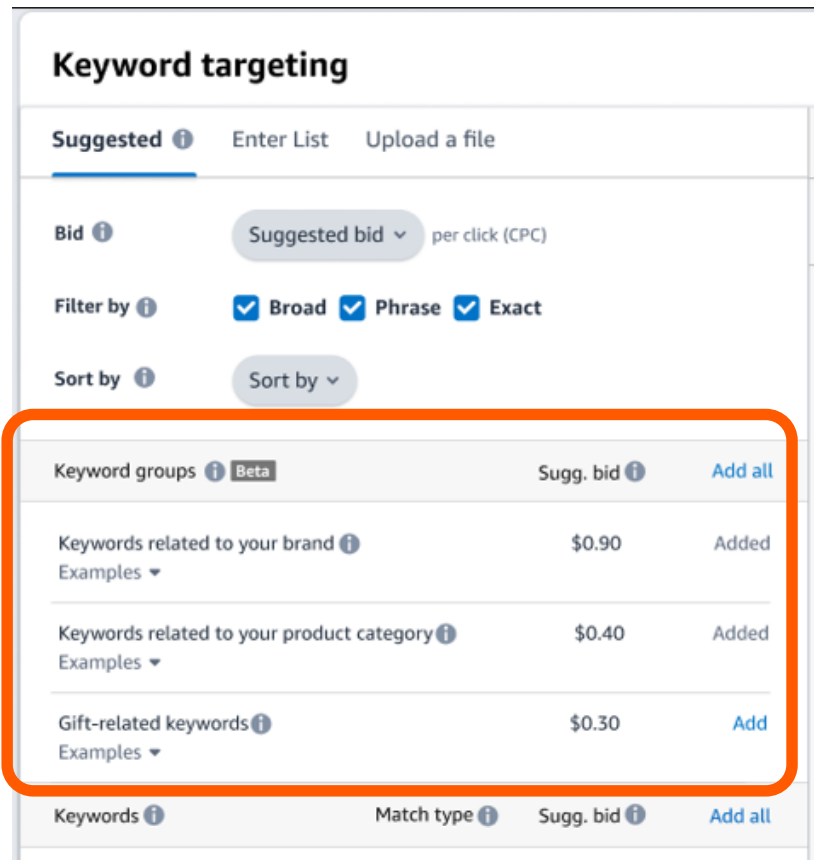
Task: Expand Examples under Gift-related keywords
Action: (109, 753)
